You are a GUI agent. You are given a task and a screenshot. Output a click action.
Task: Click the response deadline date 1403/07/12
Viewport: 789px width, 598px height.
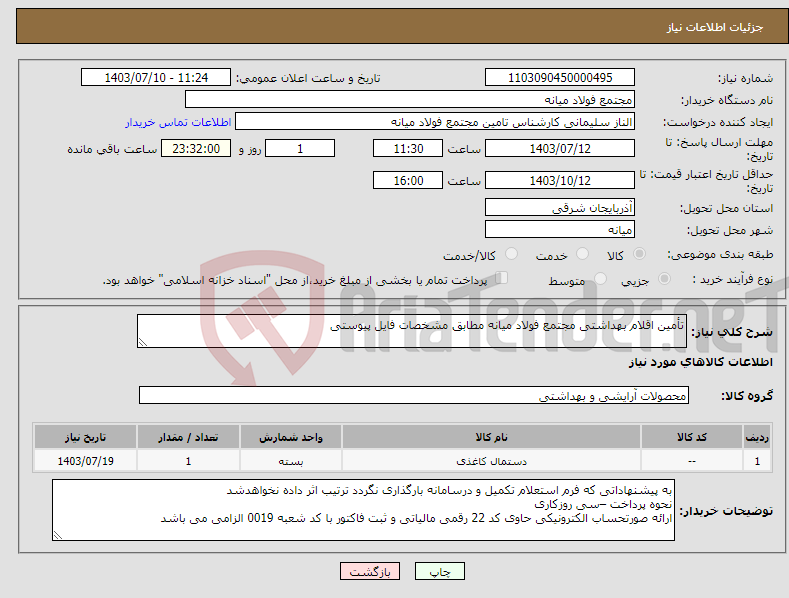tap(560, 148)
